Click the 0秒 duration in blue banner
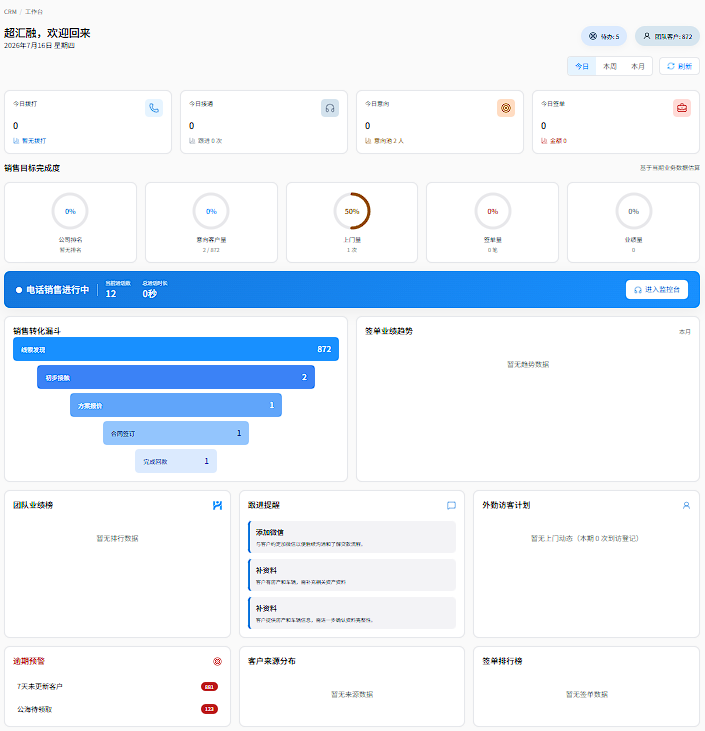Image resolution: width=705 pixels, height=731 pixels. (x=150, y=294)
